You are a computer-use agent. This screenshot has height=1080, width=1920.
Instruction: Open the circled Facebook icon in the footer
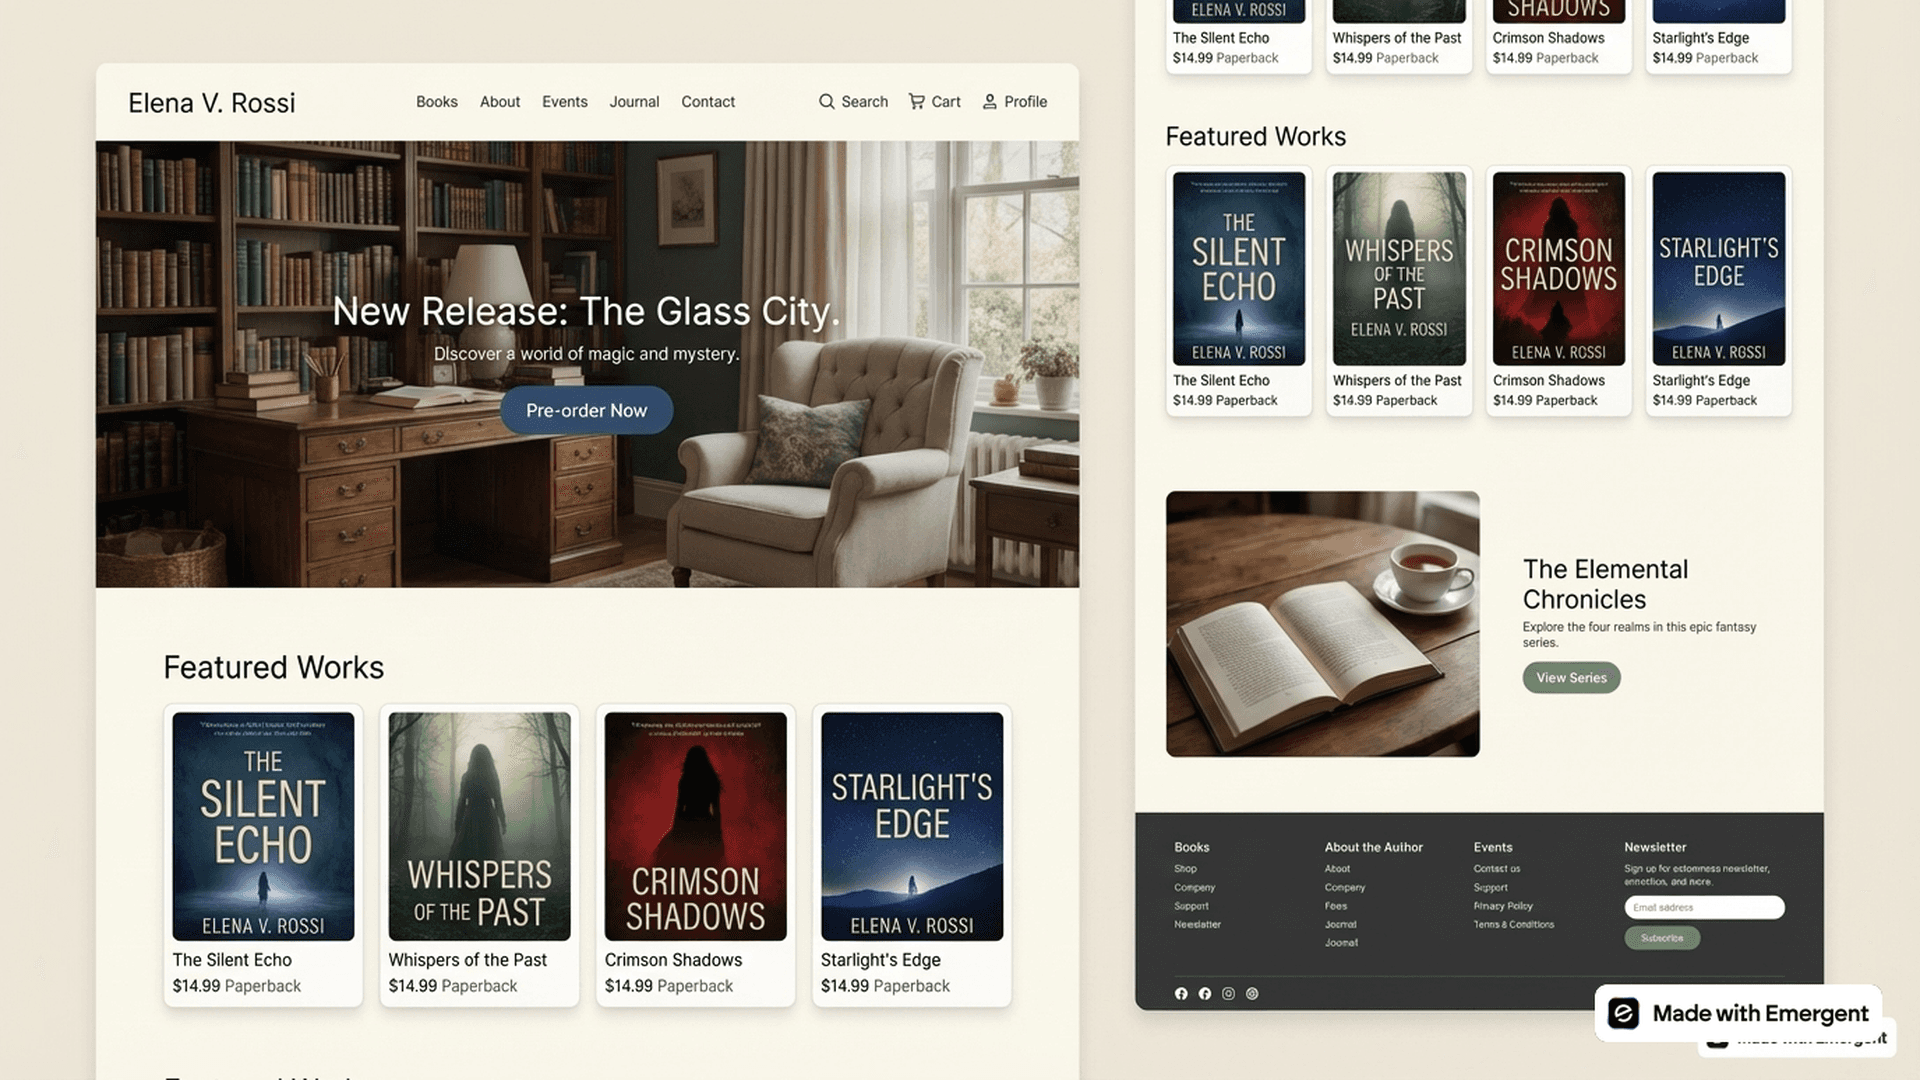pyautogui.click(x=1205, y=993)
